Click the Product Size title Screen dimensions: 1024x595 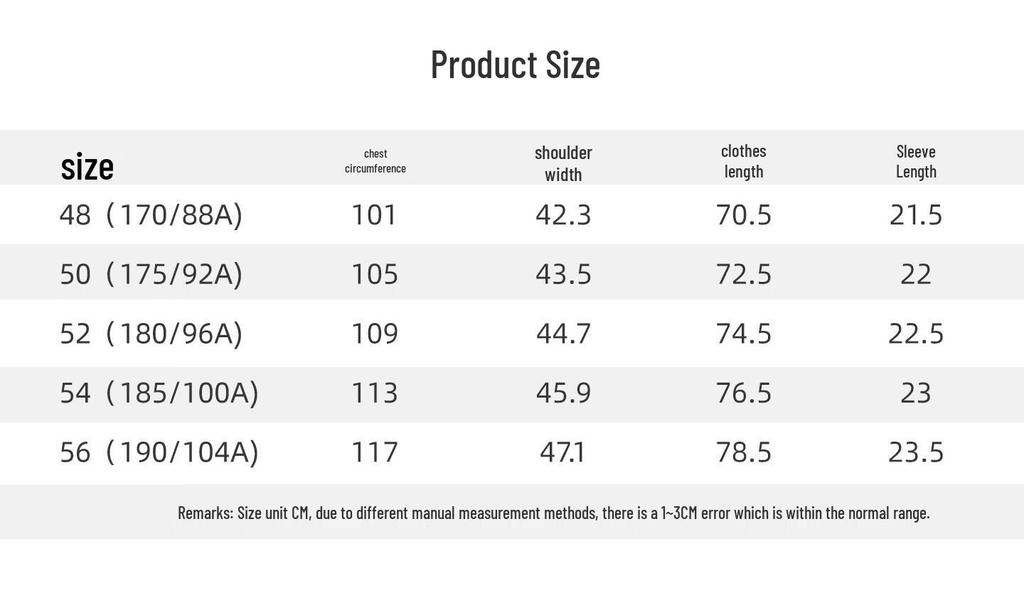click(x=515, y=65)
